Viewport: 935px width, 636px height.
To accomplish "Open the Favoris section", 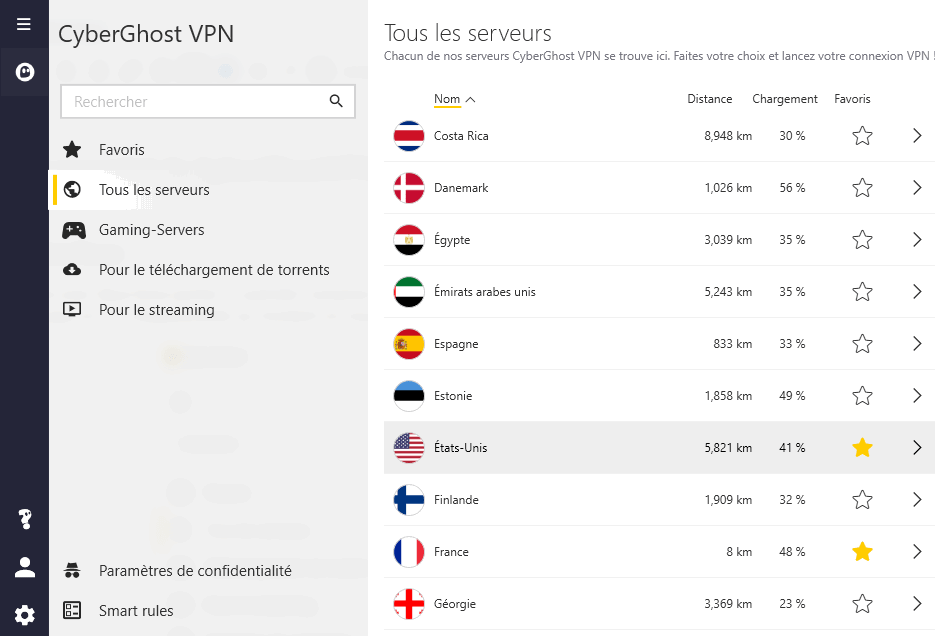I will tap(121, 150).
